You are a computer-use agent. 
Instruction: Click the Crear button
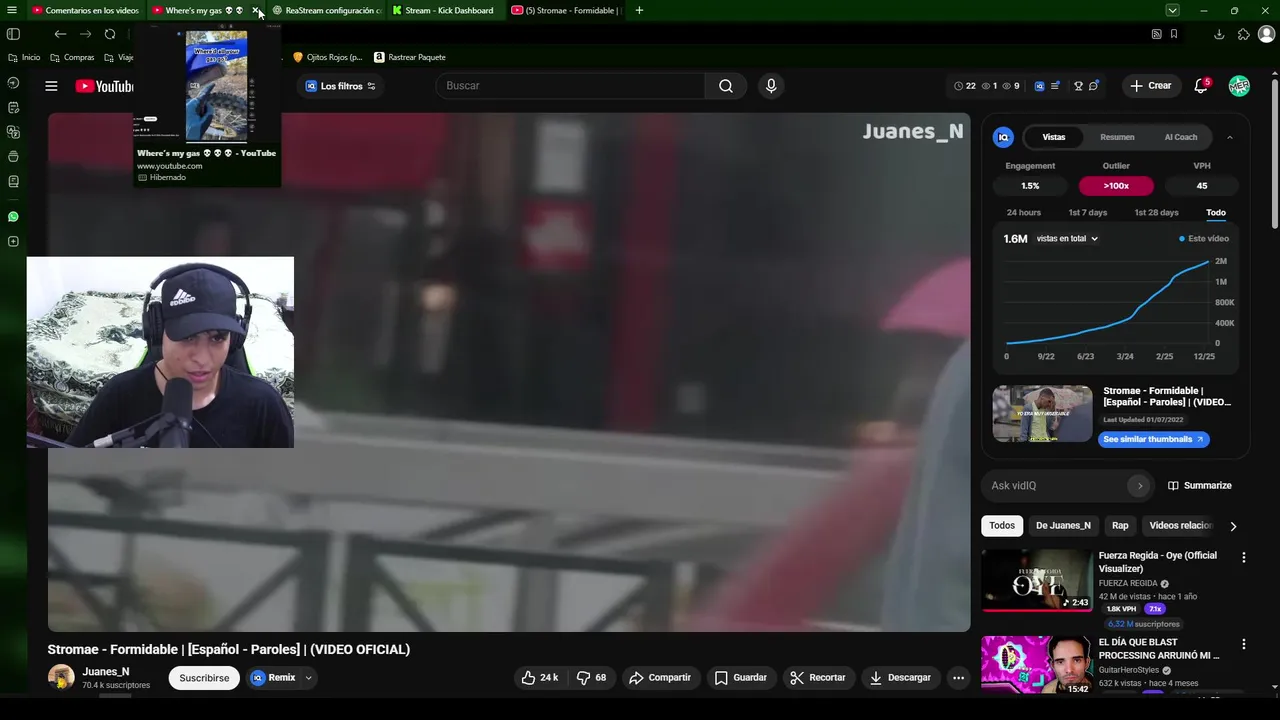point(1150,86)
